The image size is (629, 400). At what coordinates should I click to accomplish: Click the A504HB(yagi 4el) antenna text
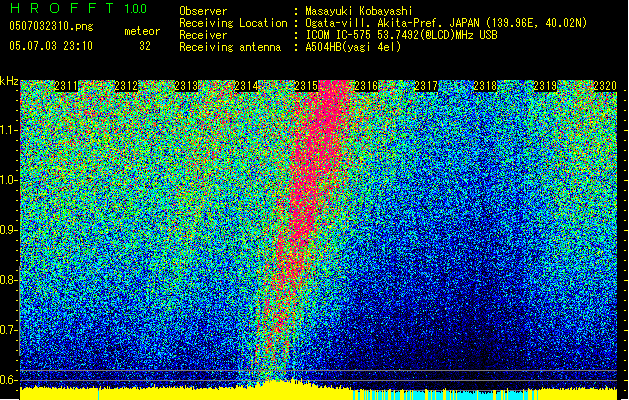353,47
